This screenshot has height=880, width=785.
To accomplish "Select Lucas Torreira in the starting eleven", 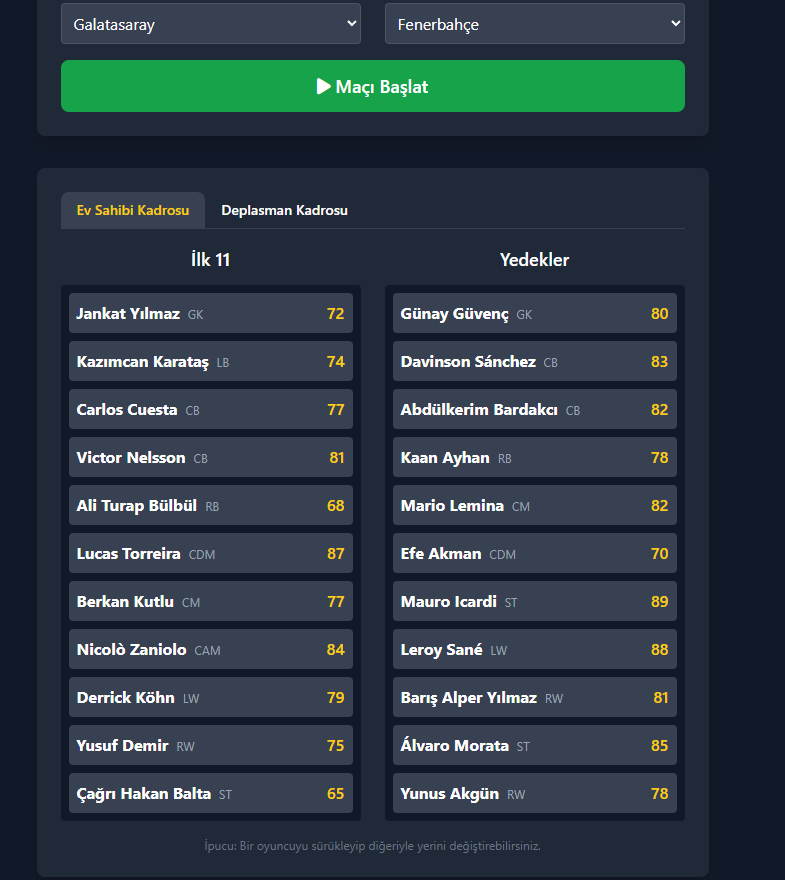I will pyautogui.click(x=210, y=553).
